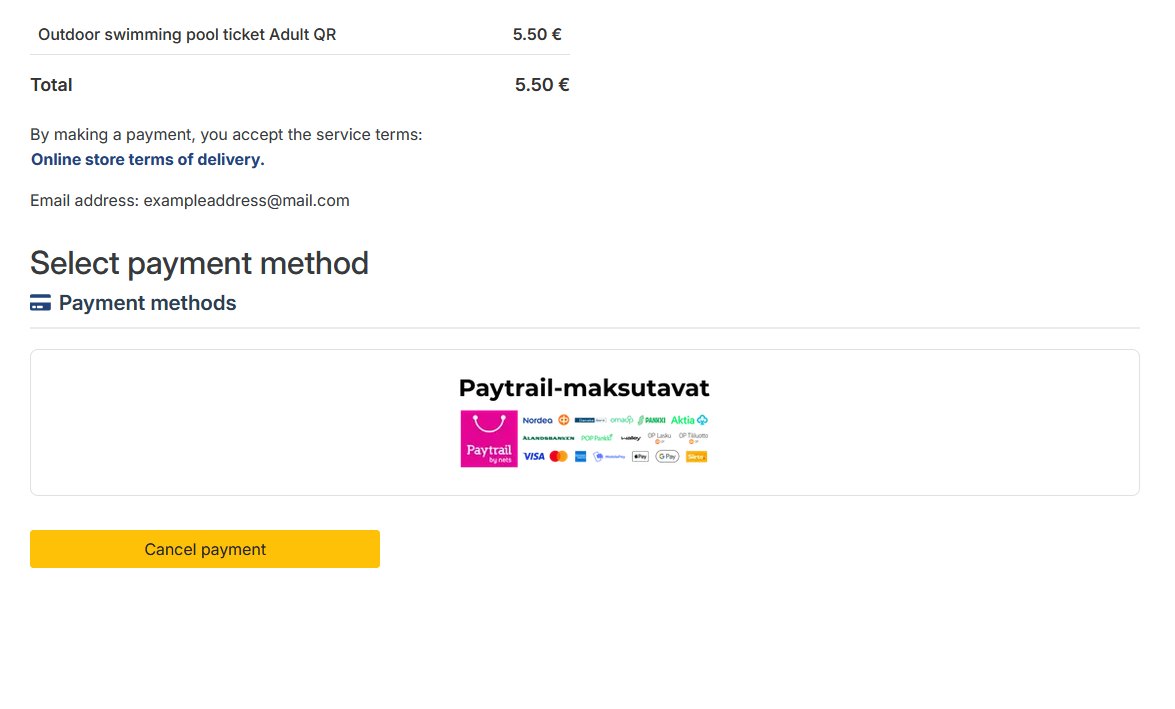Click the Ålandsbanken logo
The height and width of the screenshot is (709, 1175).
(x=548, y=438)
